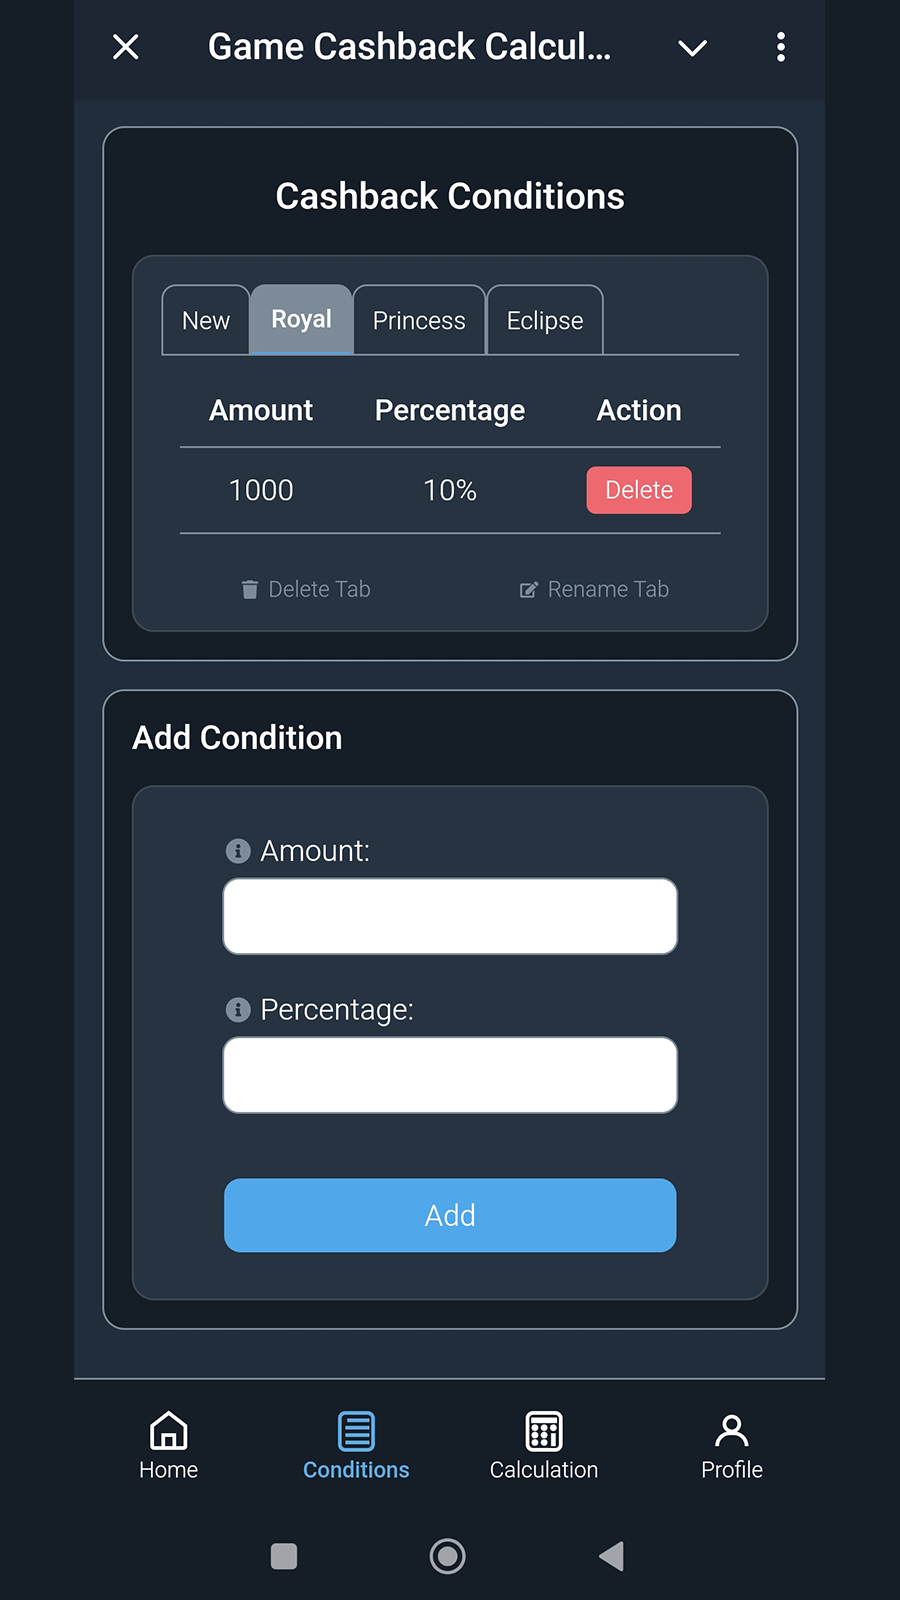This screenshot has height=1600, width=900.
Task: Tap the Android home circle button
Action: [447, 1556]
